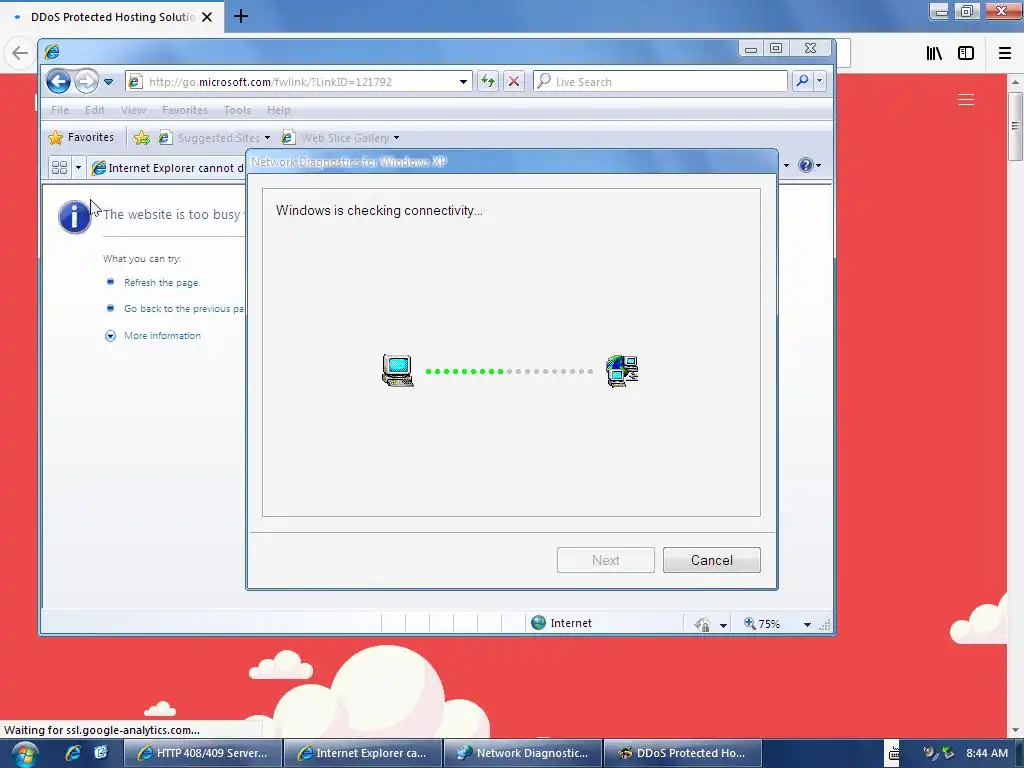Click the local computer icon in diagnostics
1024x768 pixels.
(x=397, y=370)
